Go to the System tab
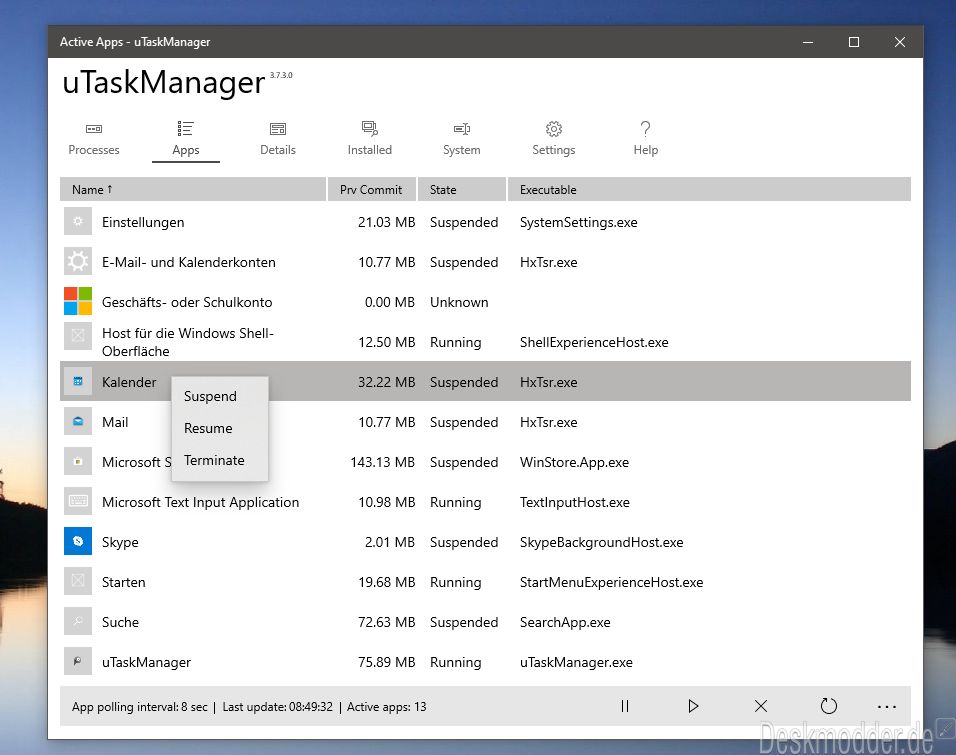Screen dimensions: 956x755 [462, 139]
